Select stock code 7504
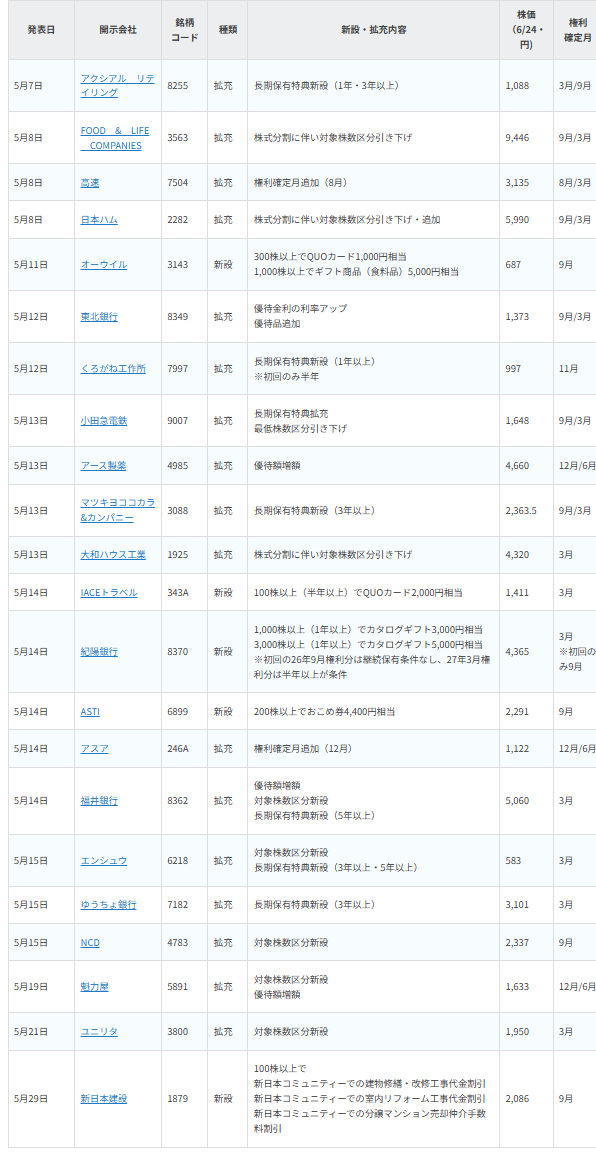The height and width of the screenshot is (1158, 596). click(x=178, y=182)
